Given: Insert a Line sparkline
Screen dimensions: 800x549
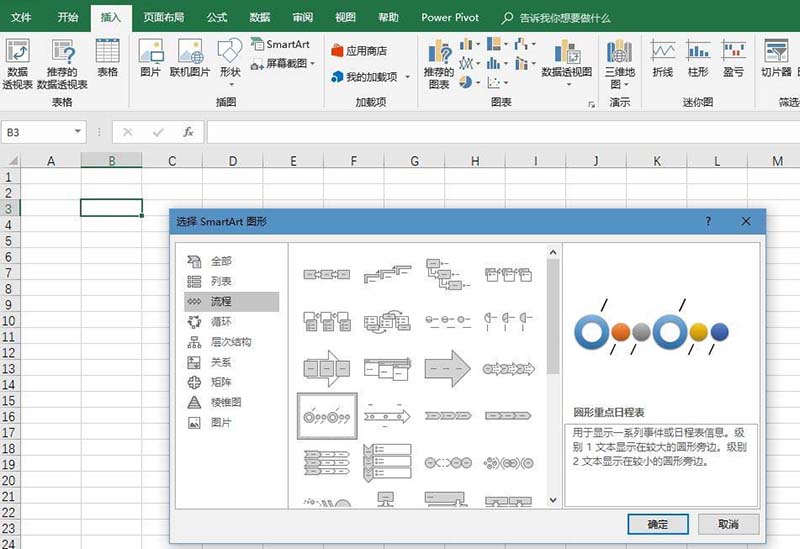Looking at the screenshot, I should [663, 57].
